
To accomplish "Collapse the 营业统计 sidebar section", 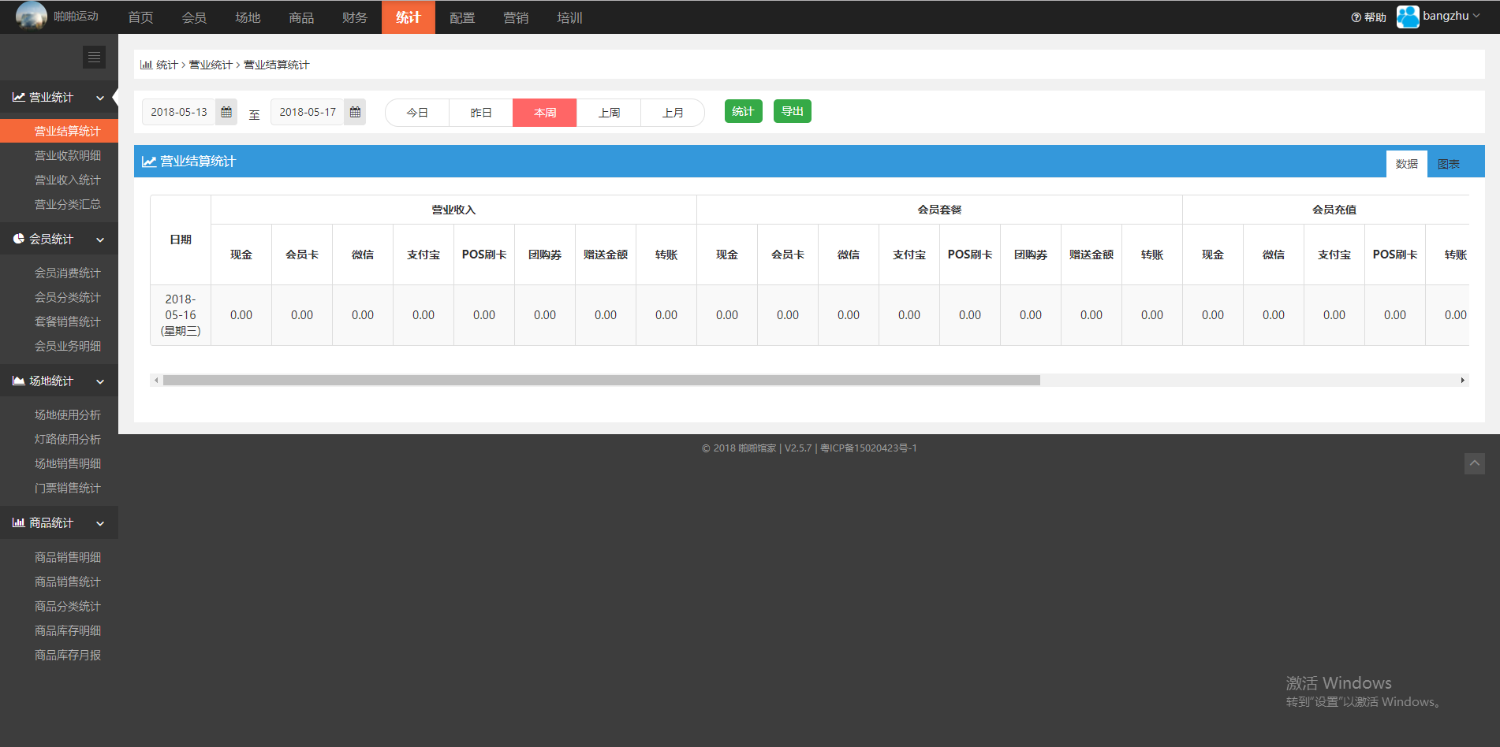I will pyautogui.click(x=59, y=97).
